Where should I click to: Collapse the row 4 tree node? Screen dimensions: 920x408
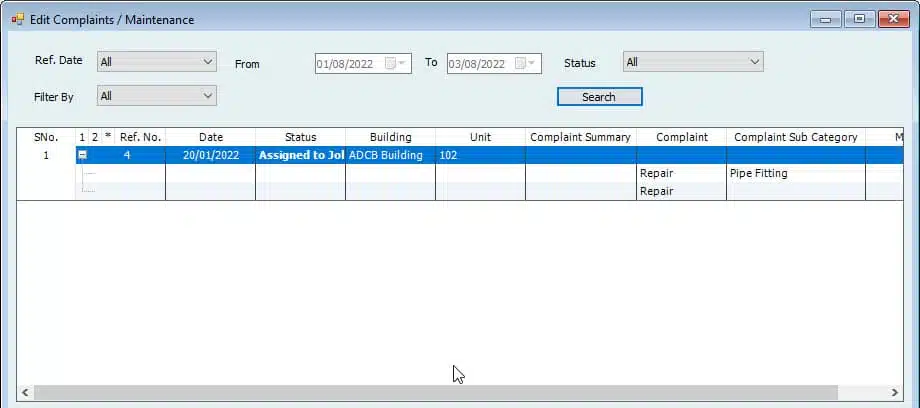pyautogui.click(x=83, y=155)
